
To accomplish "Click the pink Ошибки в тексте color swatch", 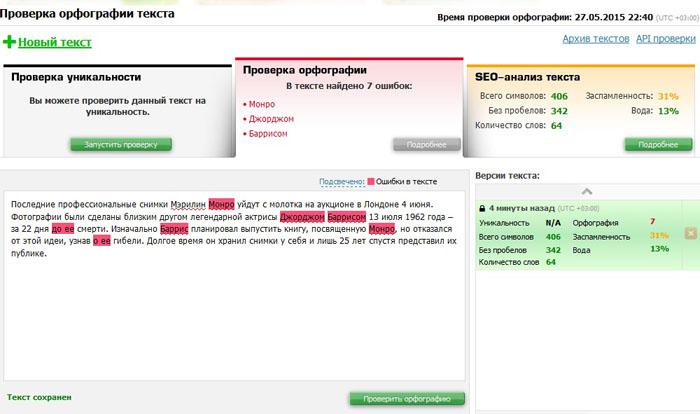I will click(x=371, y=181).
